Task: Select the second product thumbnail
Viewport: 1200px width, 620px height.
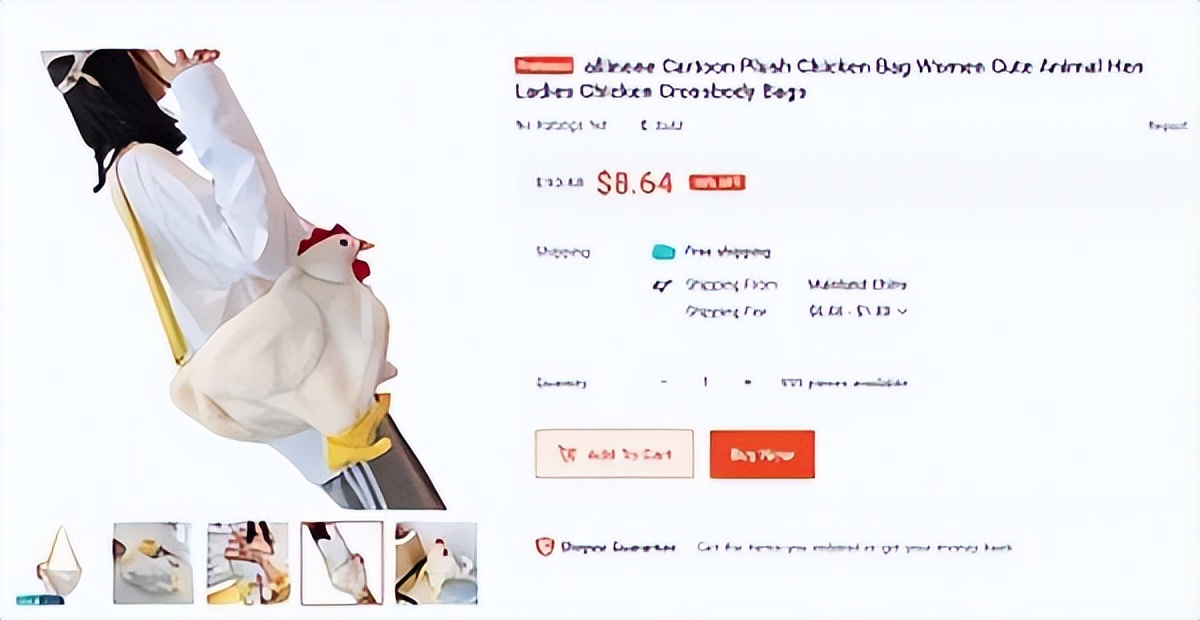Action: point(153,563)
